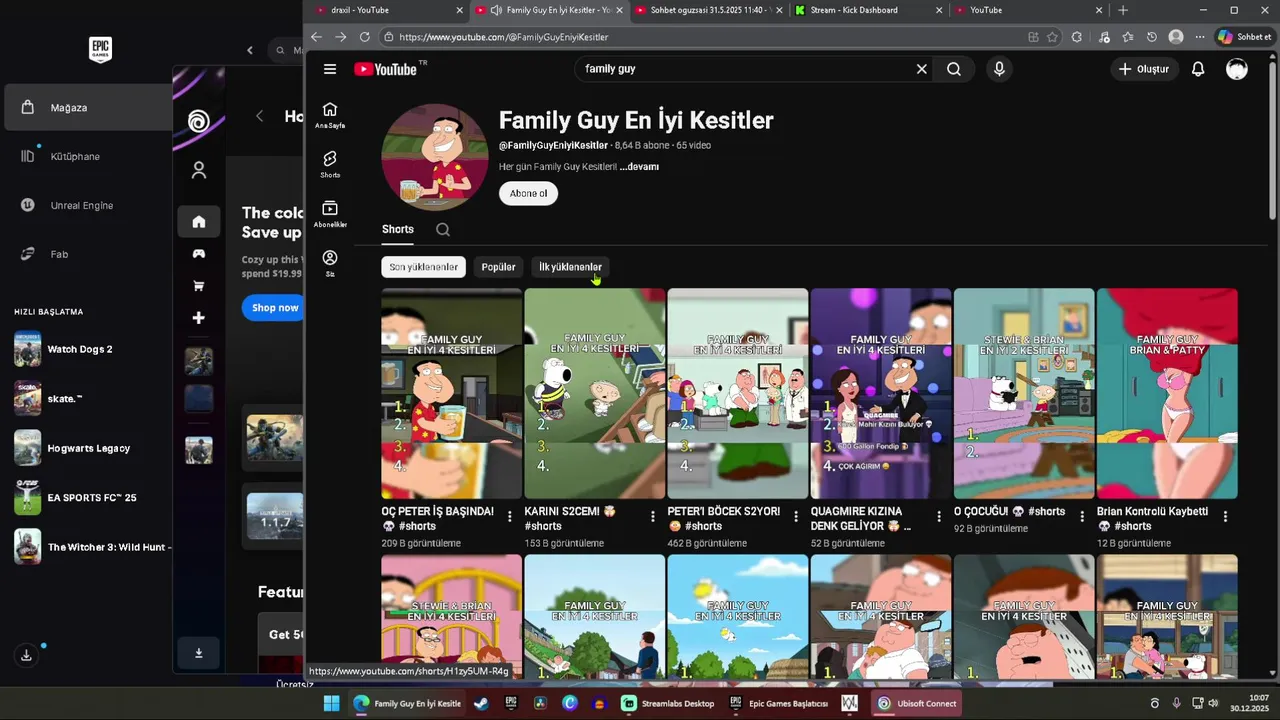Open the 'KARINI S2CEM!' short thumbnail

pos(594,393)
